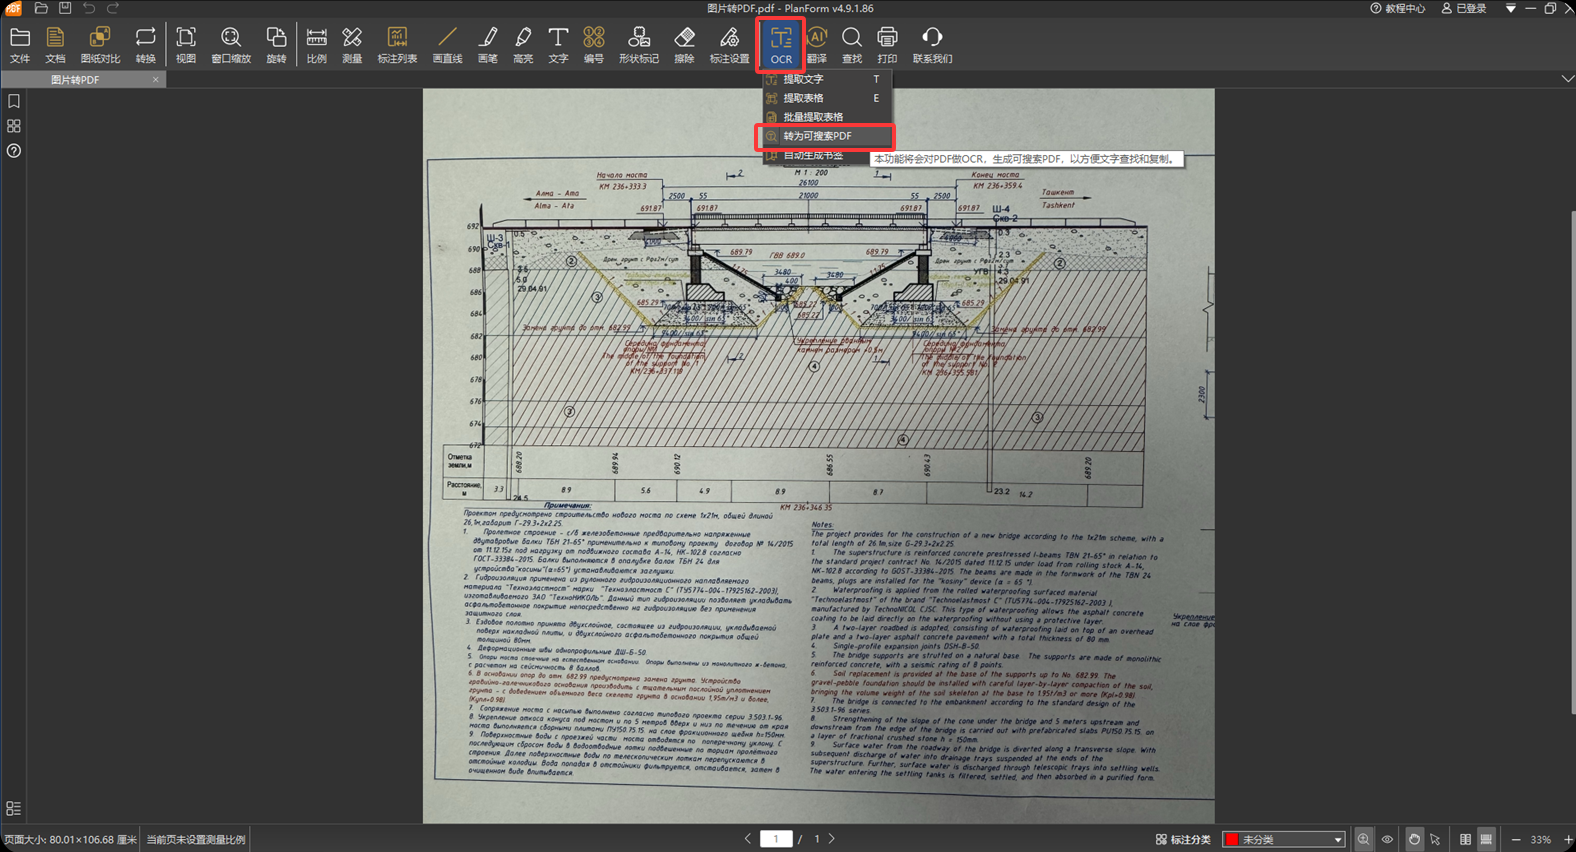Viewport: 1576px width, 852px height.
Task: Select the 形状标记 shape marker tool
Action: [x=638, y=45]
